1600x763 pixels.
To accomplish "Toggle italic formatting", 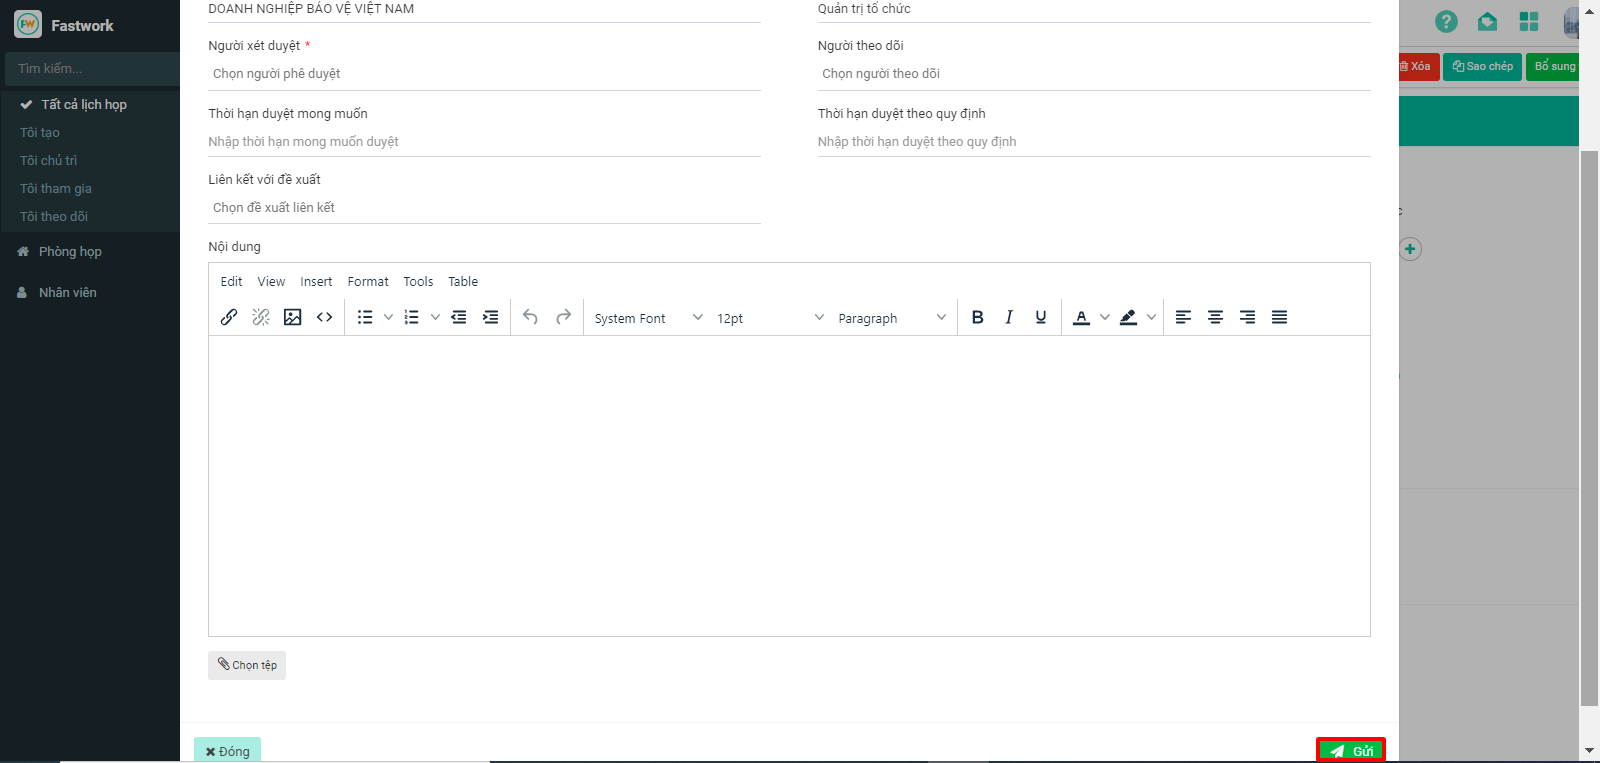I will [x=1009, y=317].
